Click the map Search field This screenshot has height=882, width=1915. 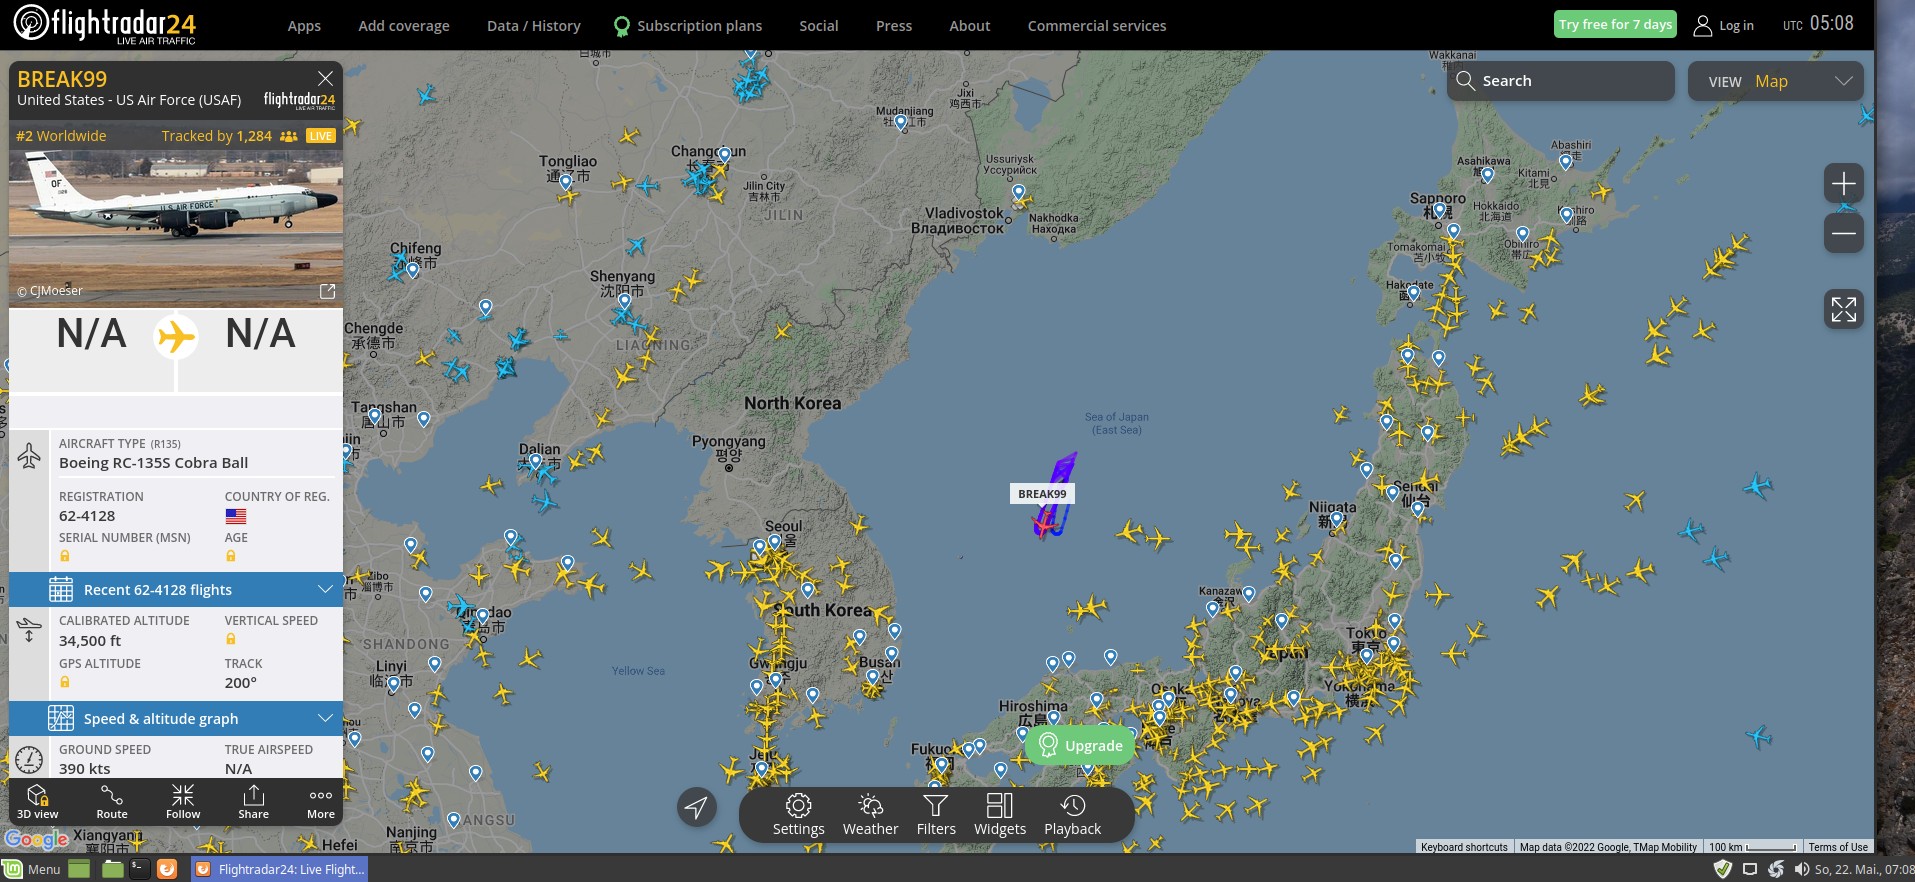1561,81
